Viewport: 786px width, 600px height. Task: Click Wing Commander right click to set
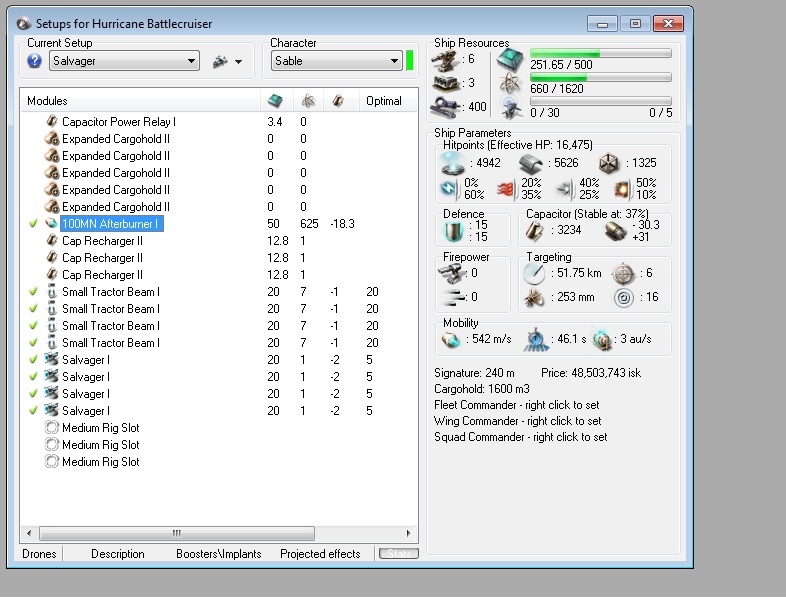point(517,421)
